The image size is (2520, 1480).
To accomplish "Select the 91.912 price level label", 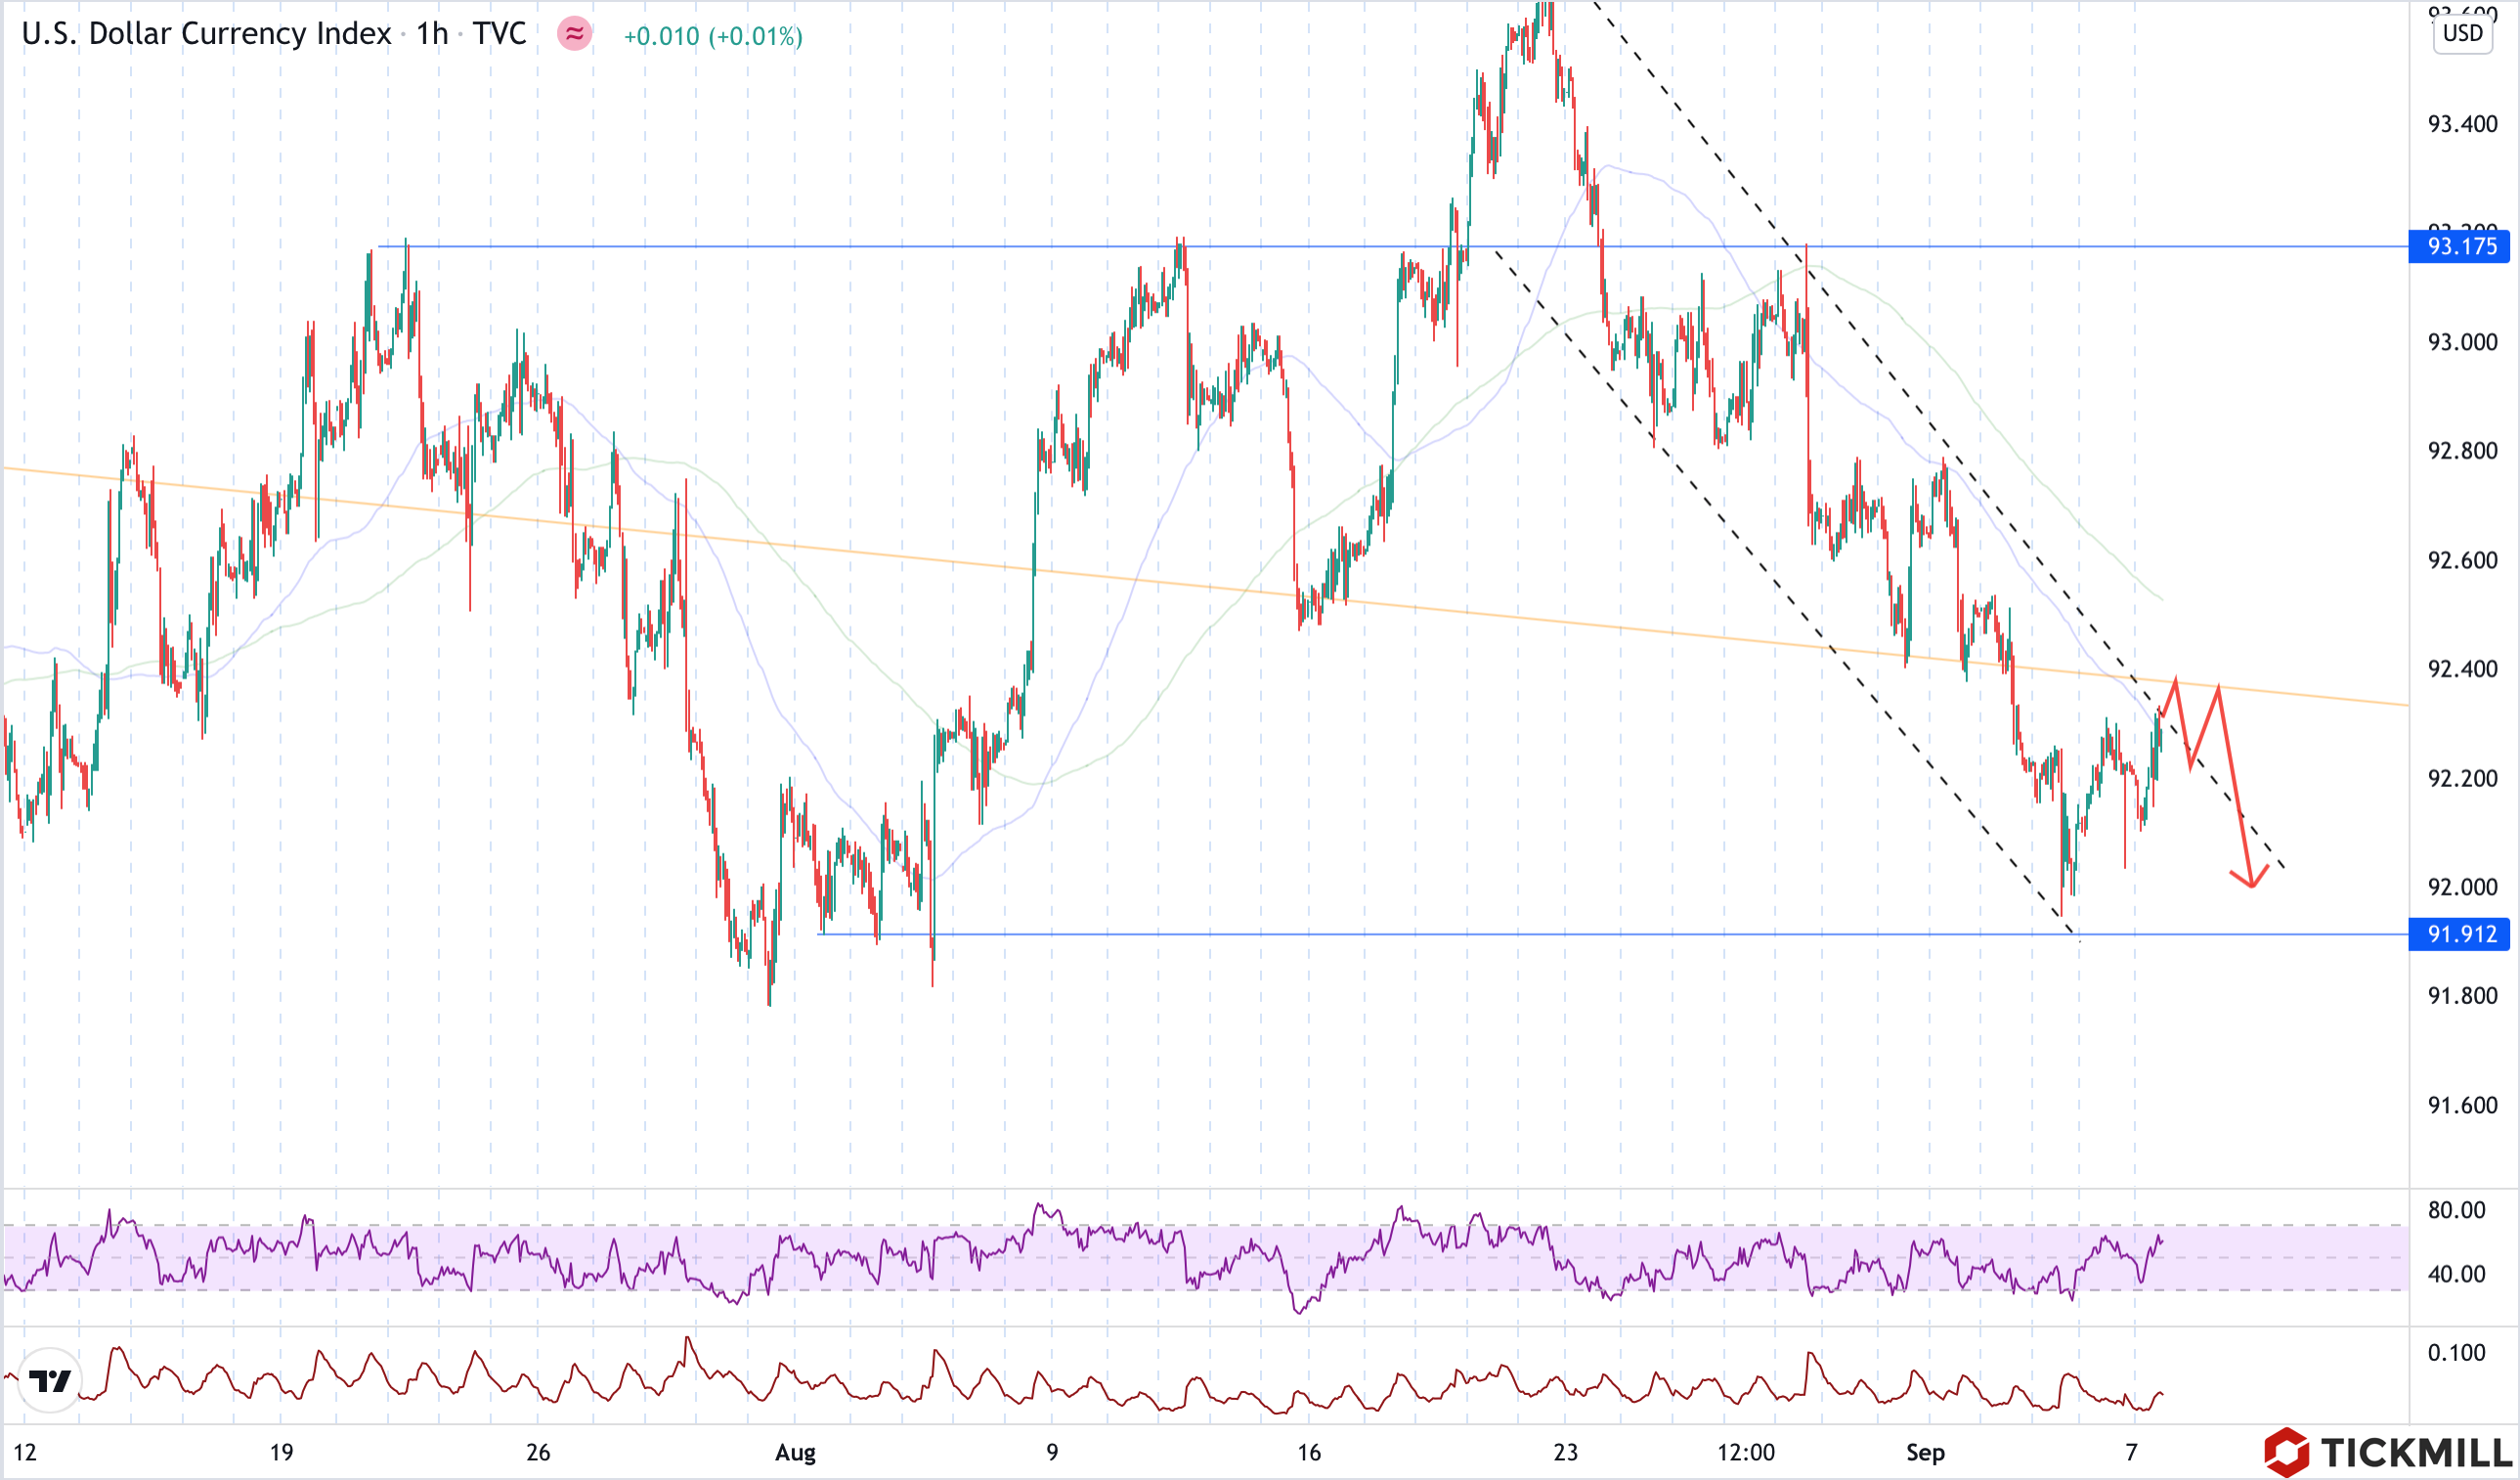I will 2461,934.
